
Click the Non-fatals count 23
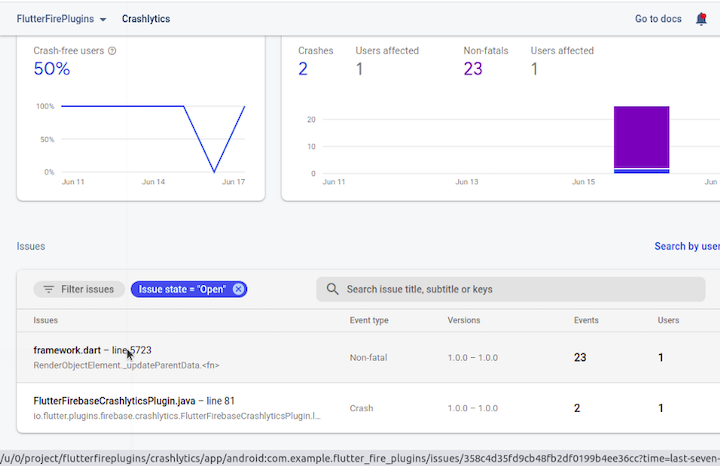[x=473, y=69]
